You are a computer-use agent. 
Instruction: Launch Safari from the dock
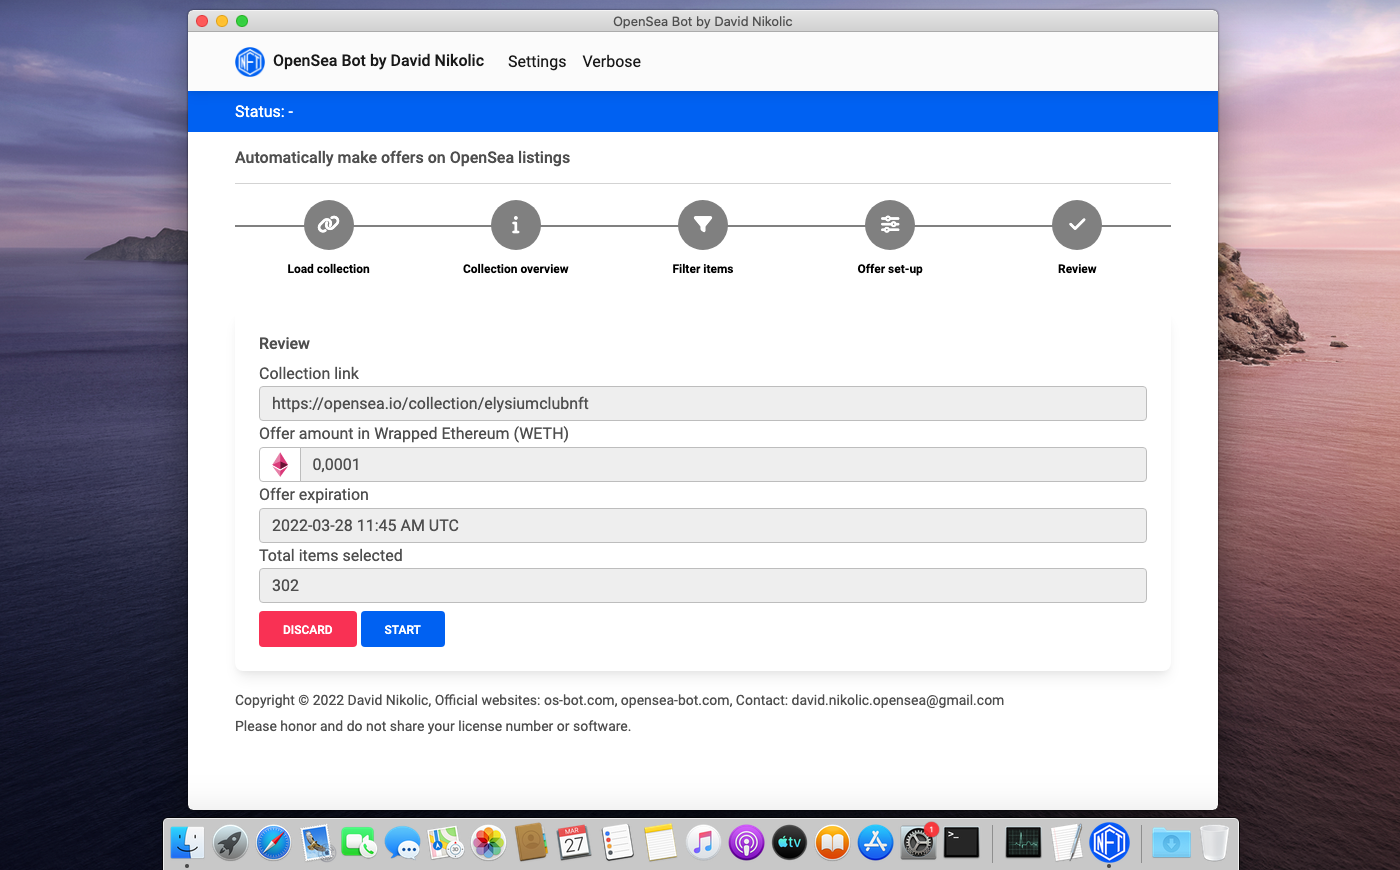click(x=273, y=843)
